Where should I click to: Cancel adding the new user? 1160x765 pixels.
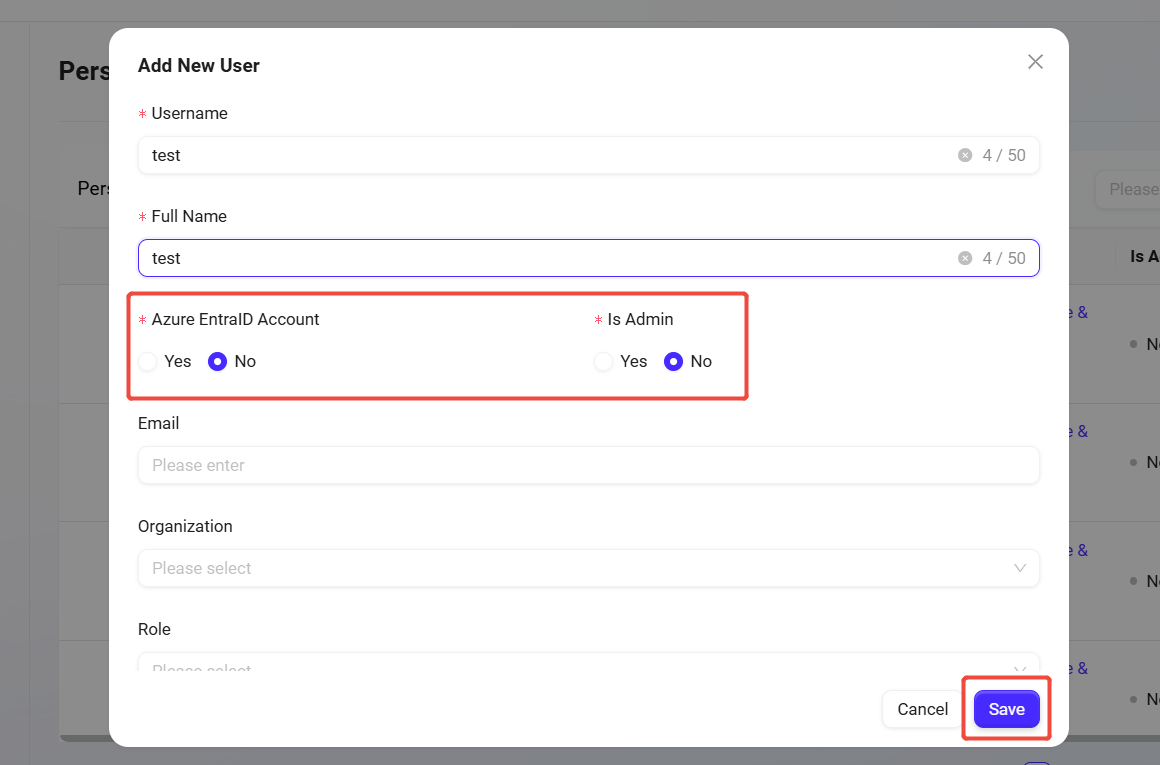pyautogui.click(x=922, y=709)
